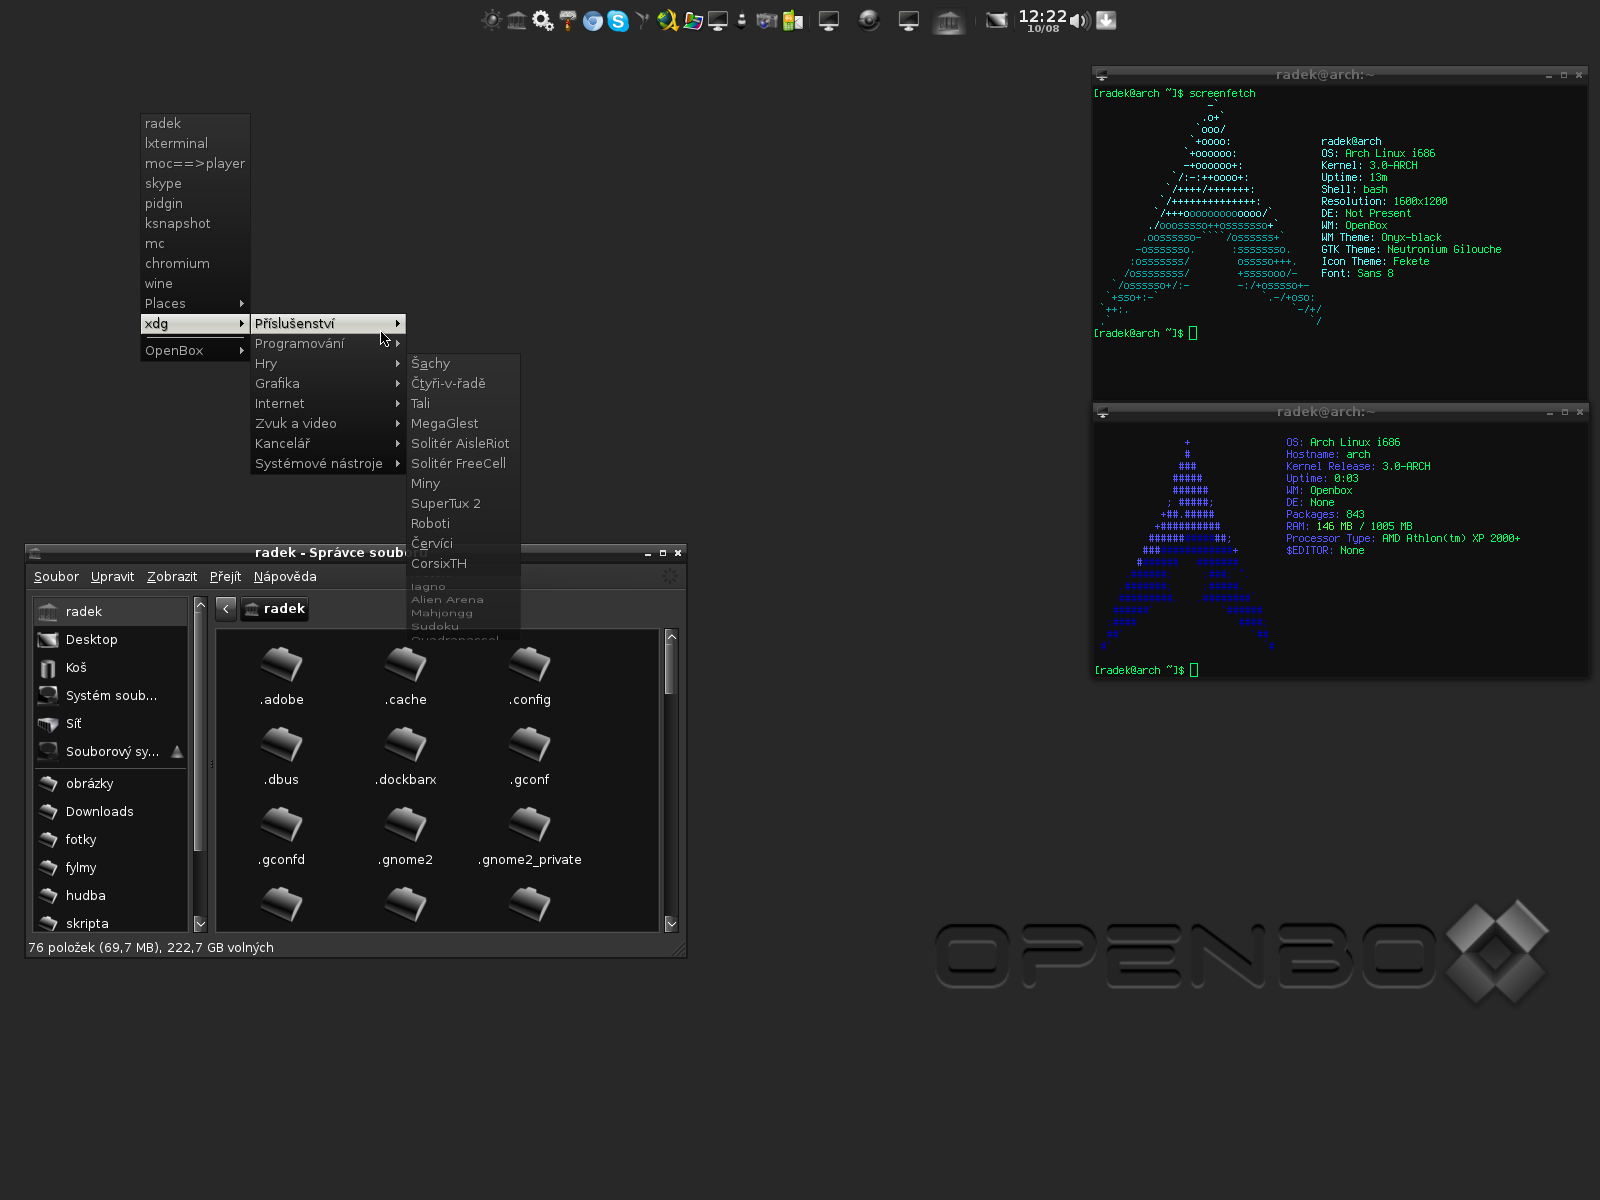
Task: Select the .adobe folder
Action: (282, 677)
